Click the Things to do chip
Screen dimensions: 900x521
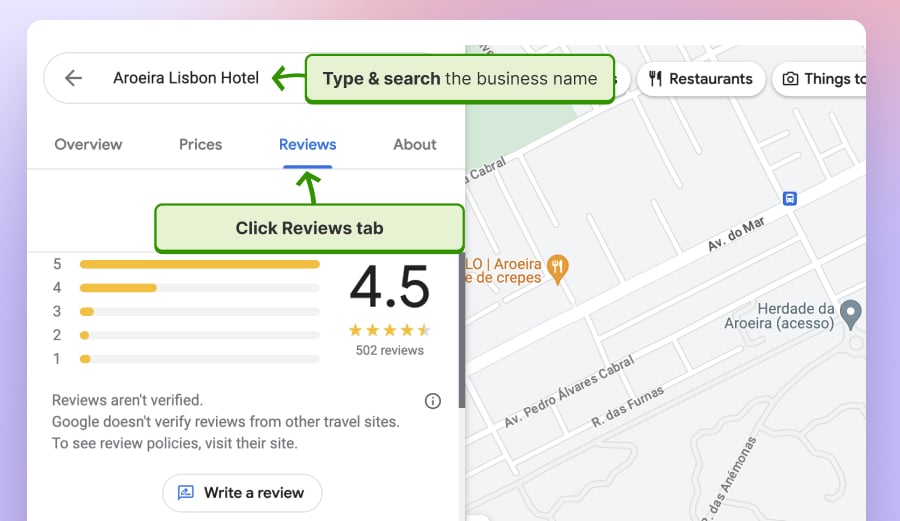820,79
